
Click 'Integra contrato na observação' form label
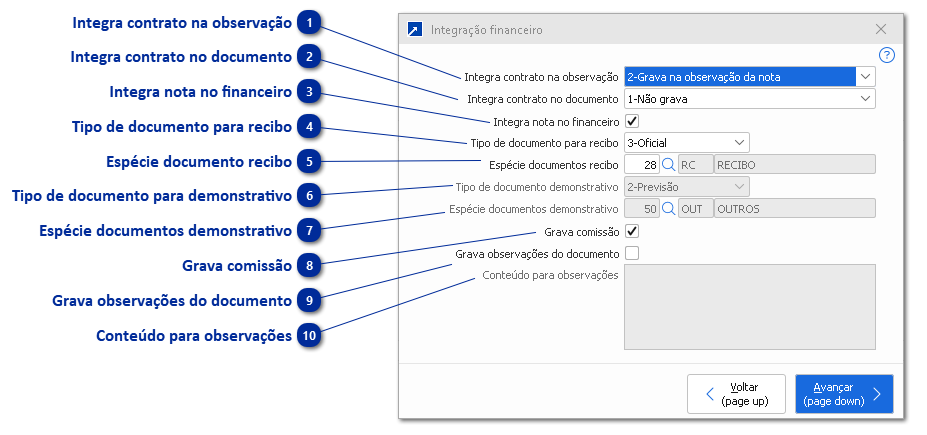[542, 77]
